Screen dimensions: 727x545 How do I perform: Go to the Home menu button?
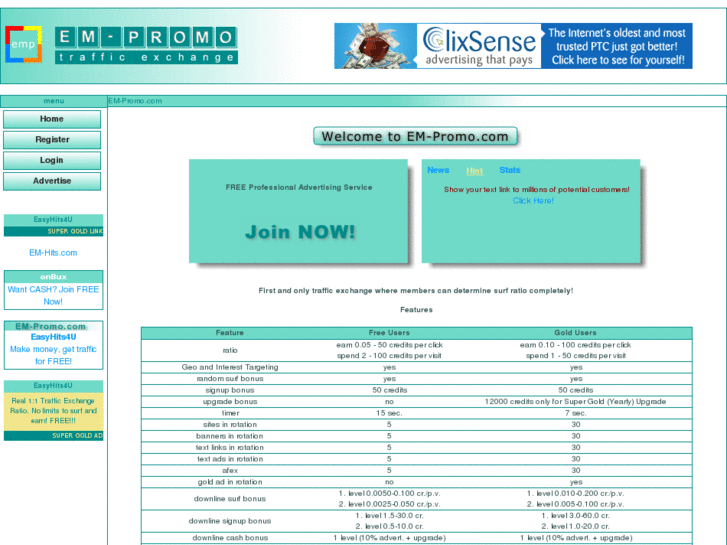52,119
